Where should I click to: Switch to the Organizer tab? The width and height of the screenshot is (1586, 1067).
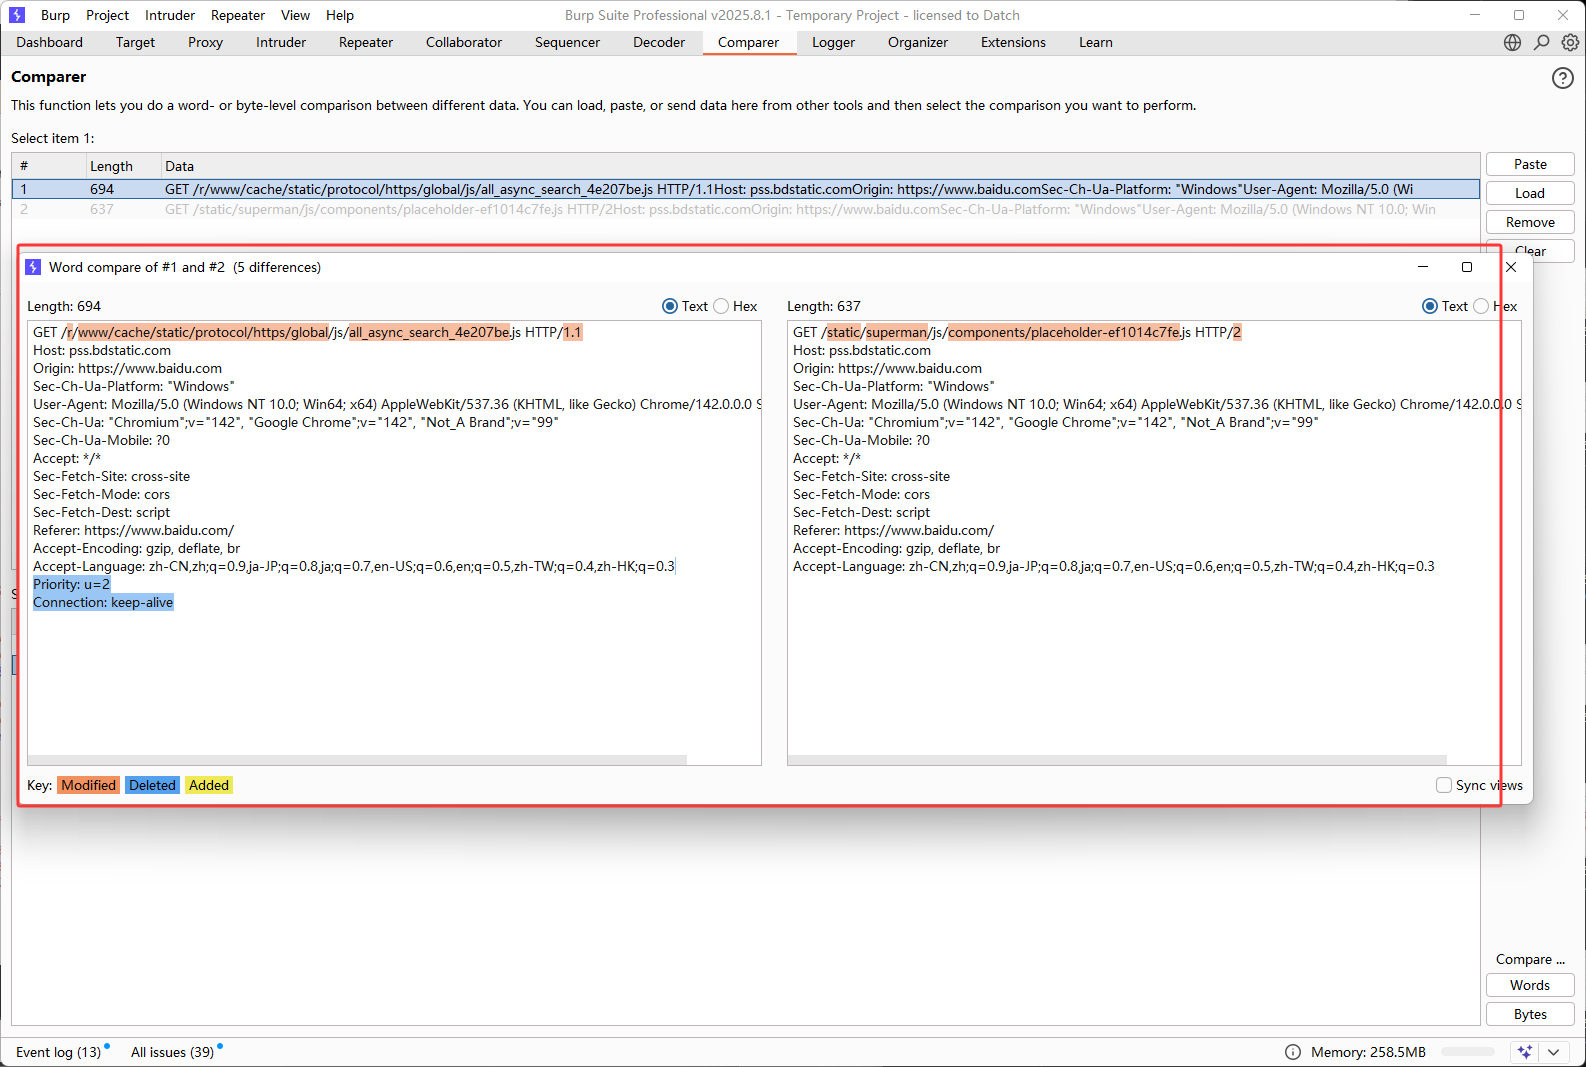(917, 42)
